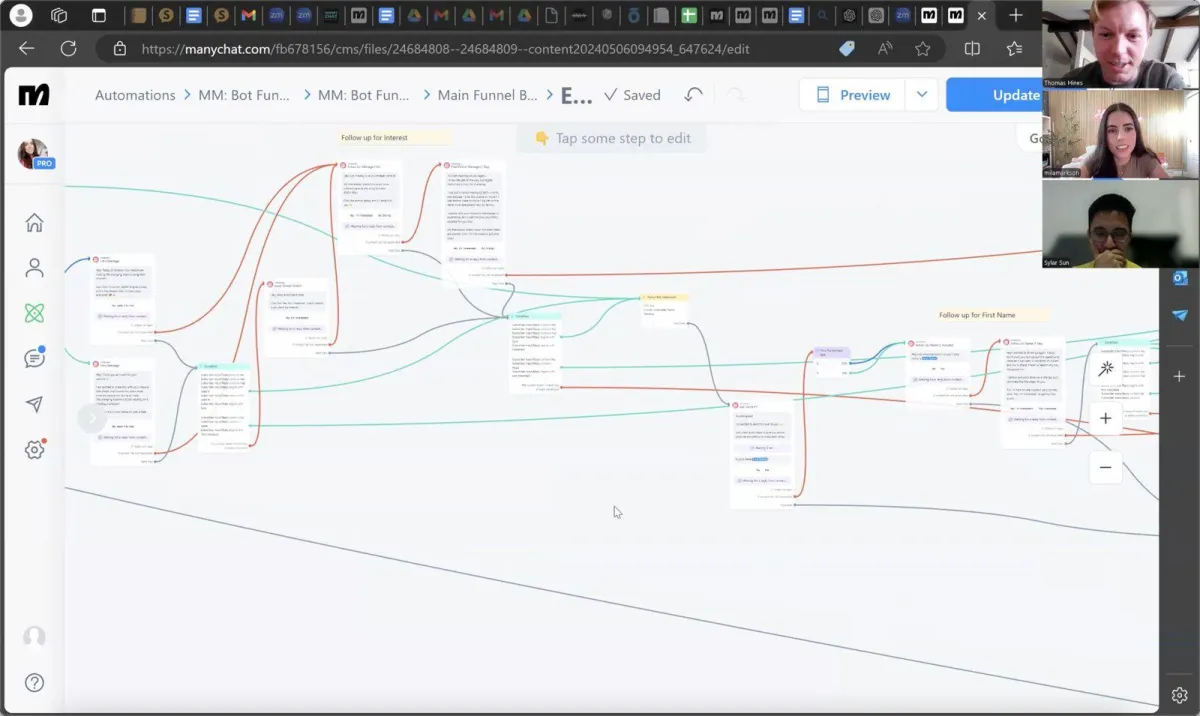The width and height of the screenshot is (1200, 716).
Task: Expand the collapsed left panel arrow
Action: click(x=91, y=418)
